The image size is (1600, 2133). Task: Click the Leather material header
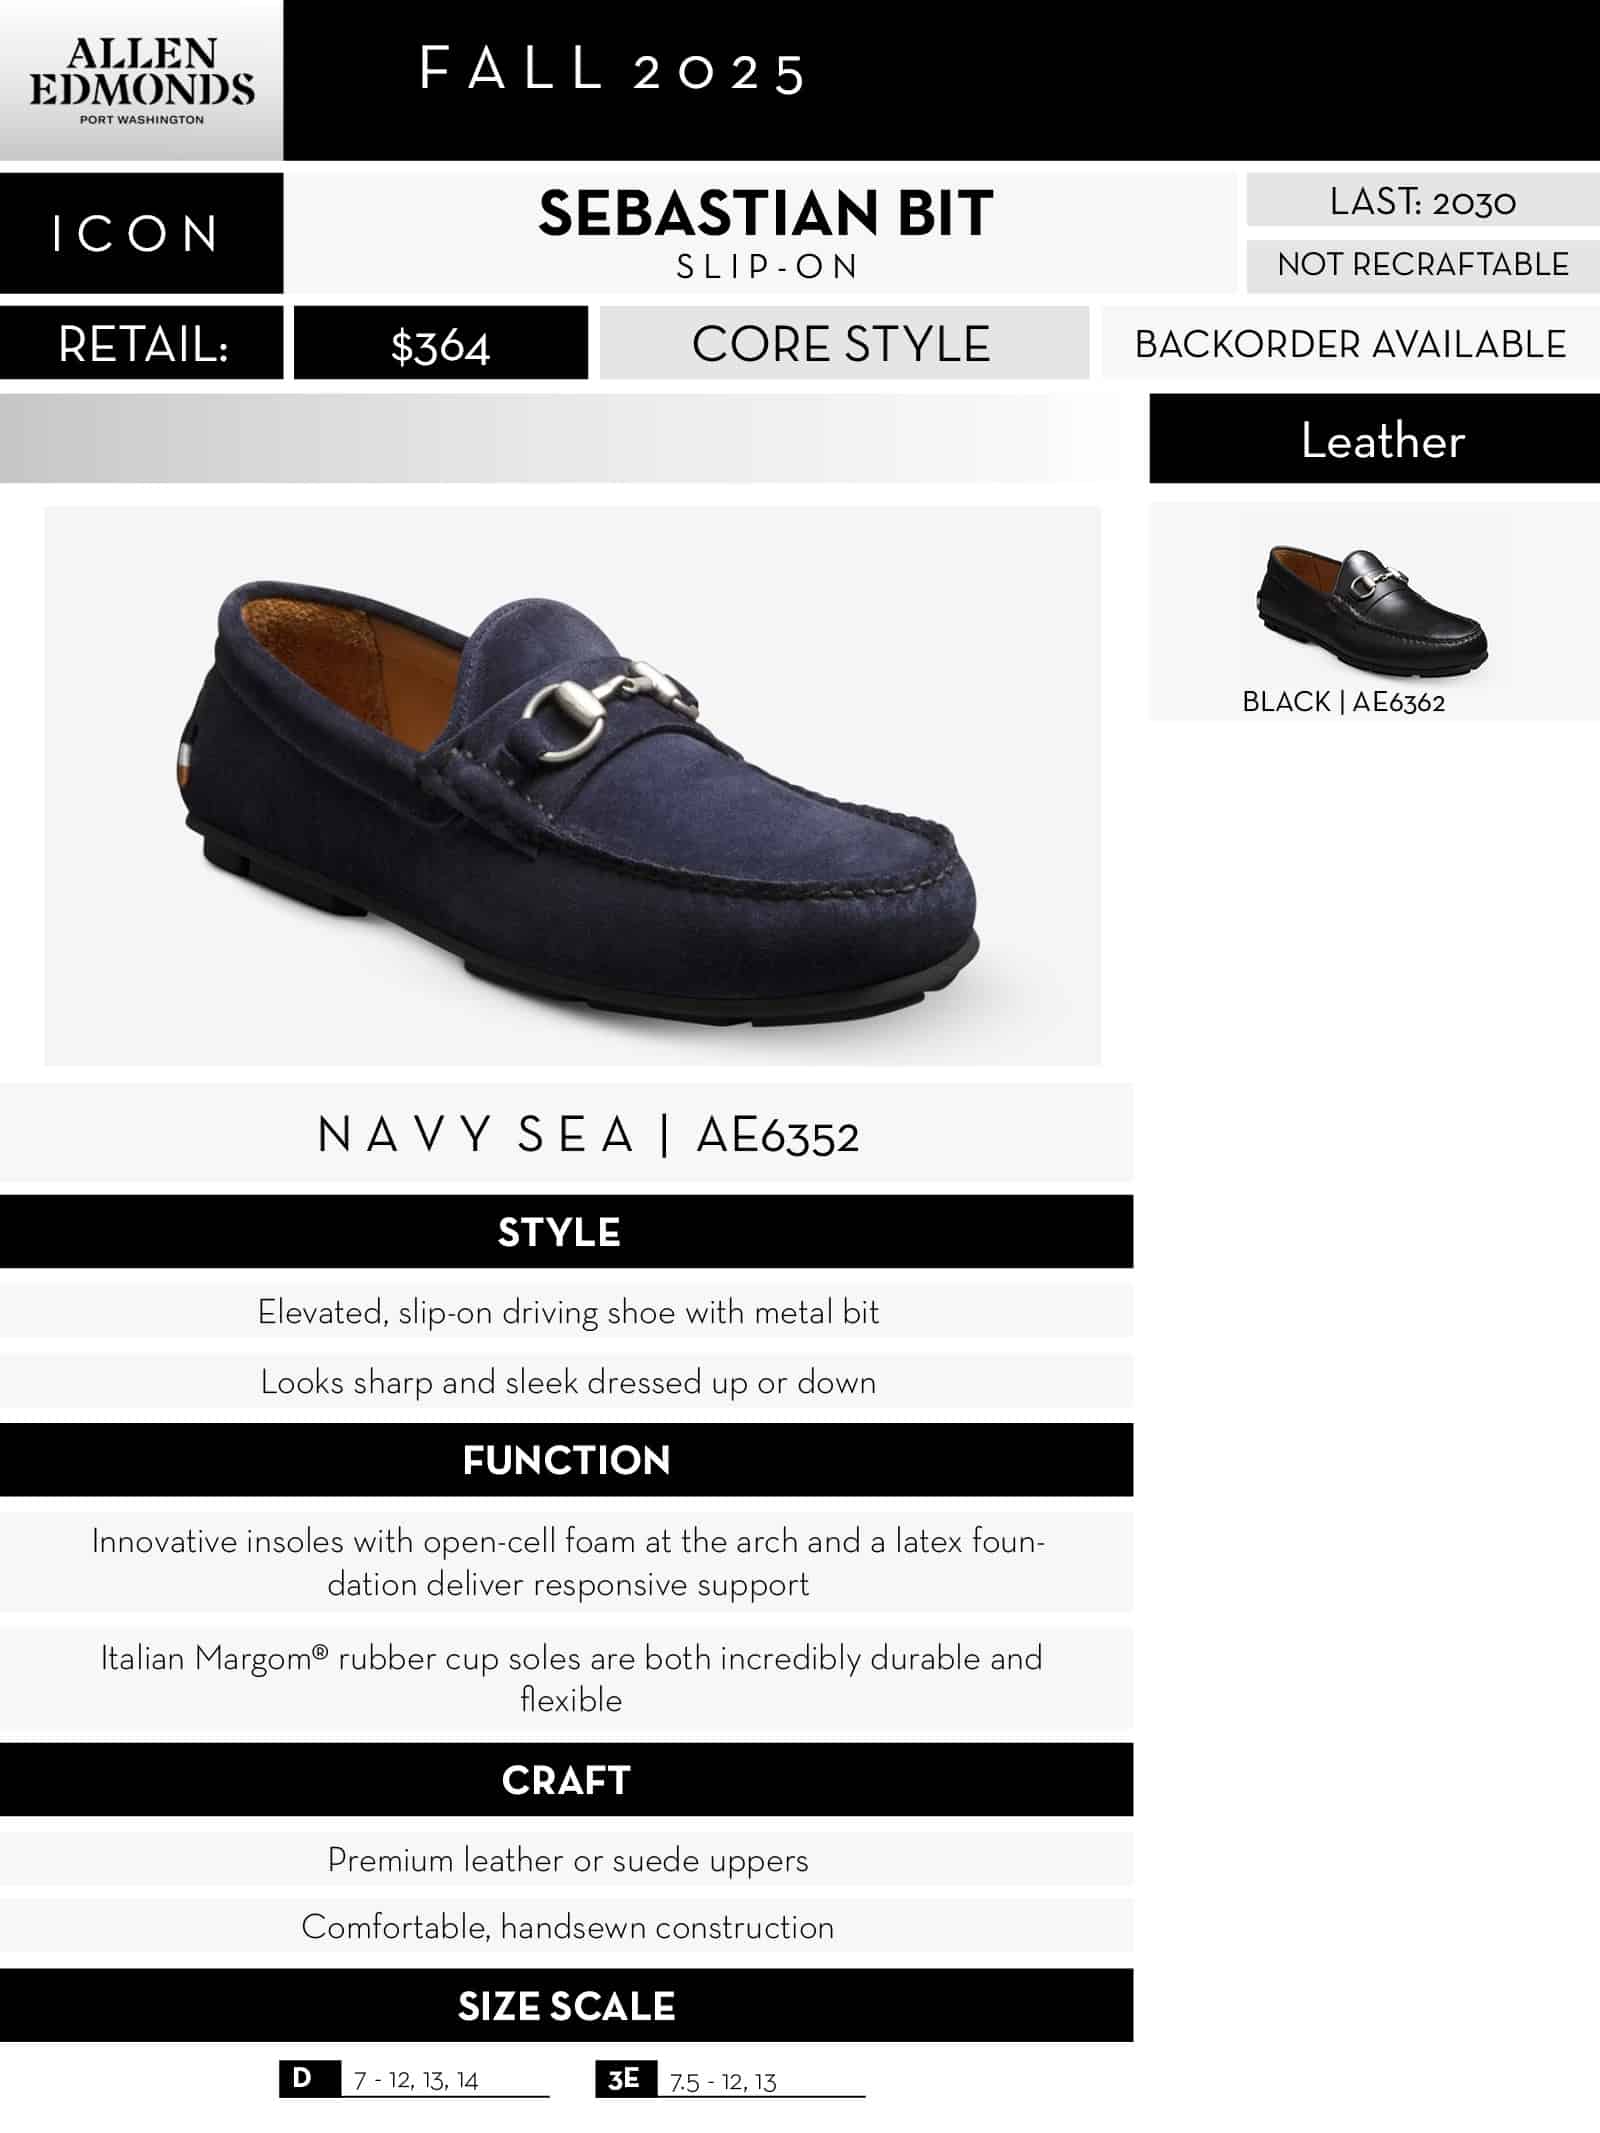click(x=1382, y=440)
